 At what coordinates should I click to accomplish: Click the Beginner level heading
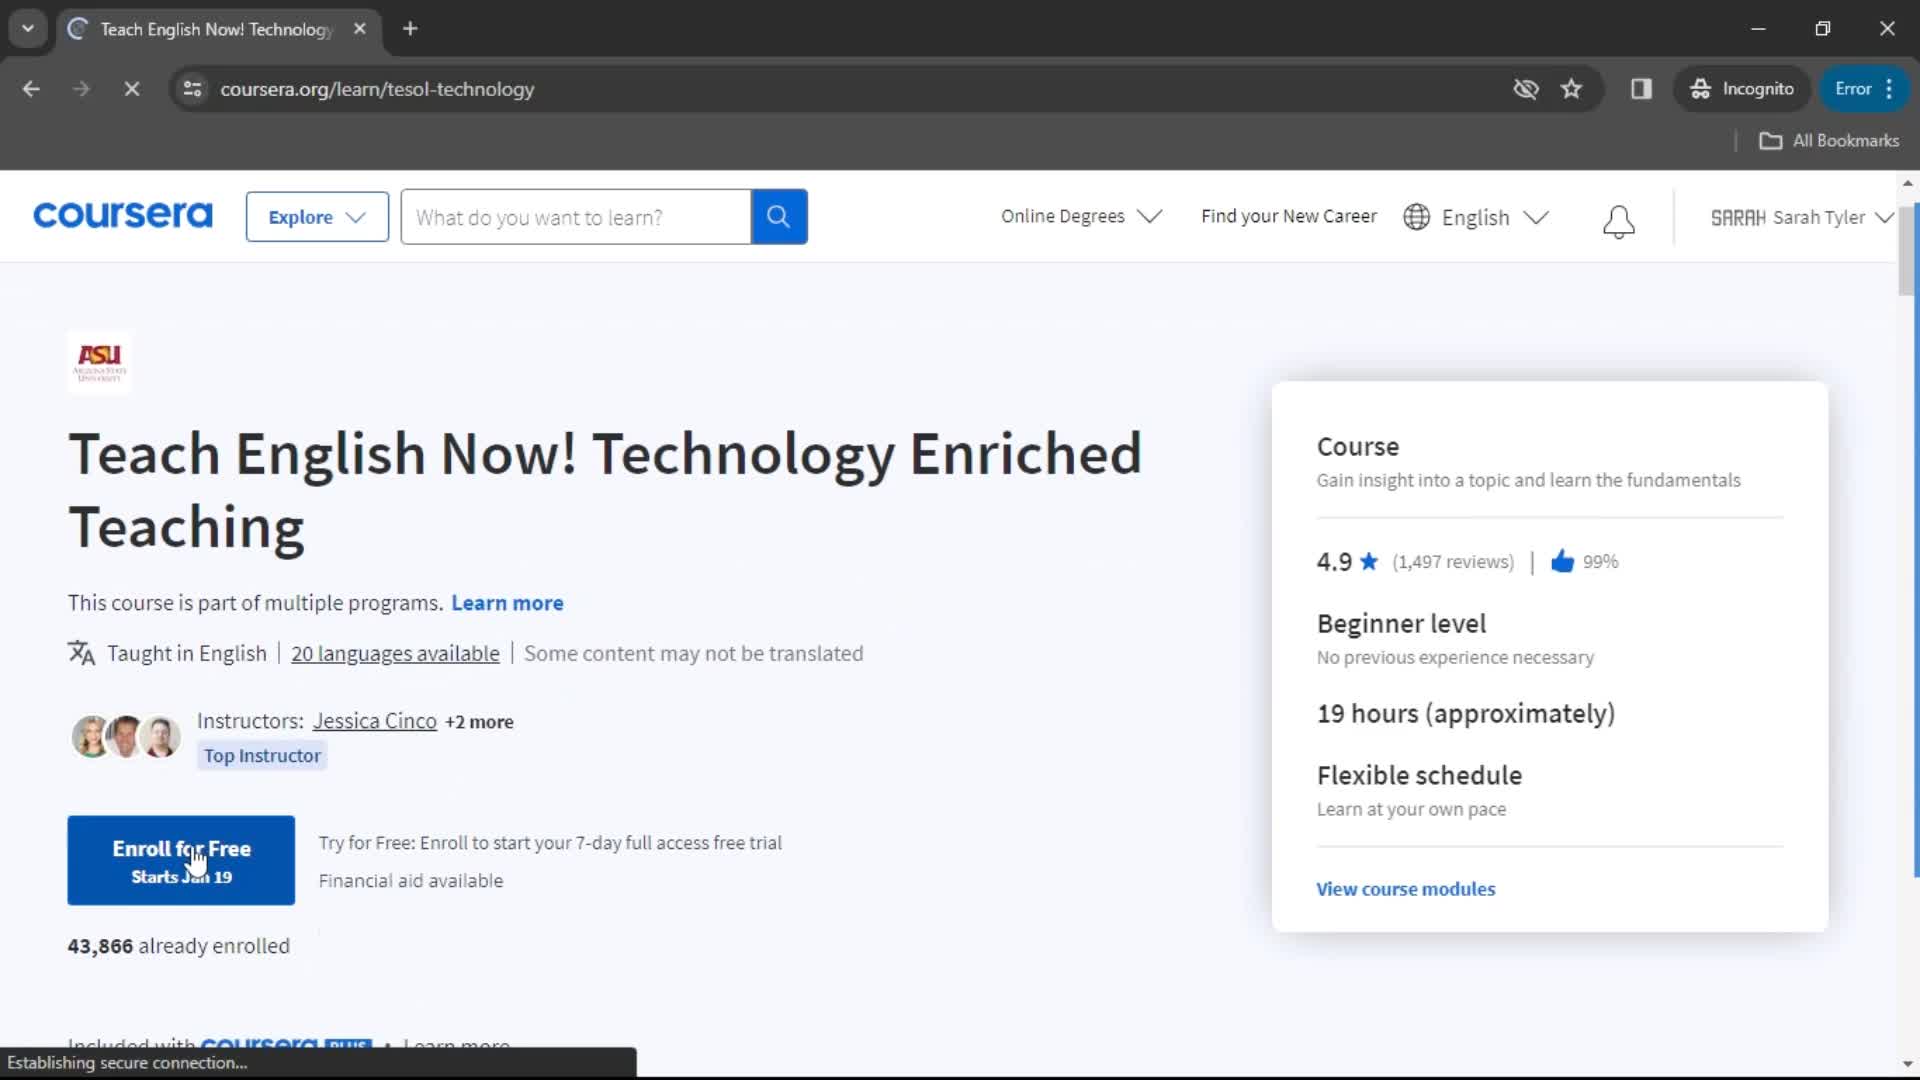[1401, 624]
